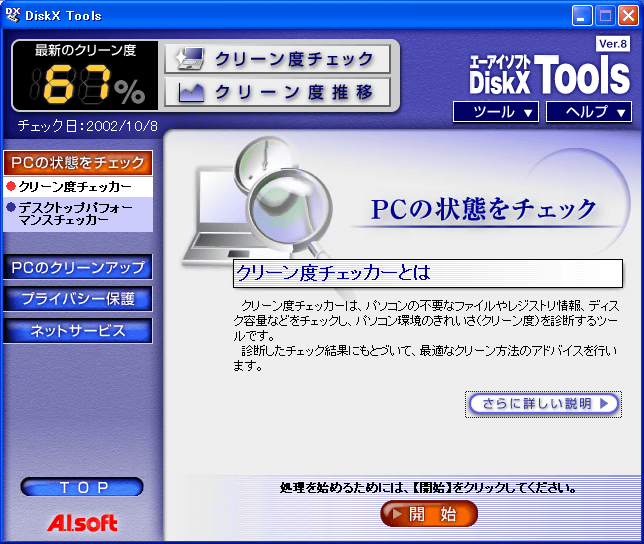Minimize the DiskX Tools window
Screen dimensions: 644x544
point(582,16)
